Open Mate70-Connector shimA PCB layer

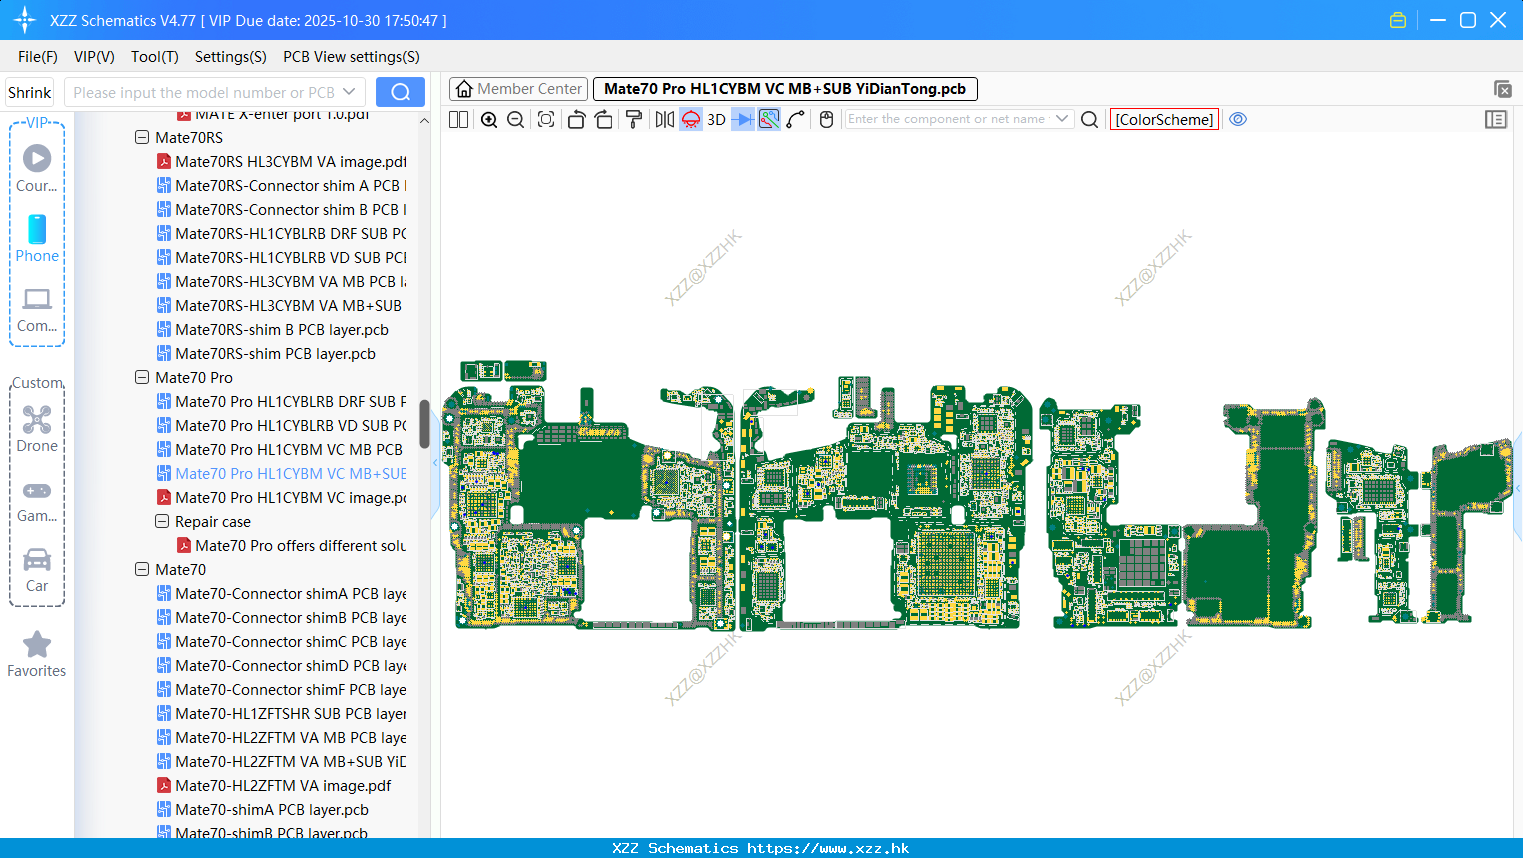(282, 593)
